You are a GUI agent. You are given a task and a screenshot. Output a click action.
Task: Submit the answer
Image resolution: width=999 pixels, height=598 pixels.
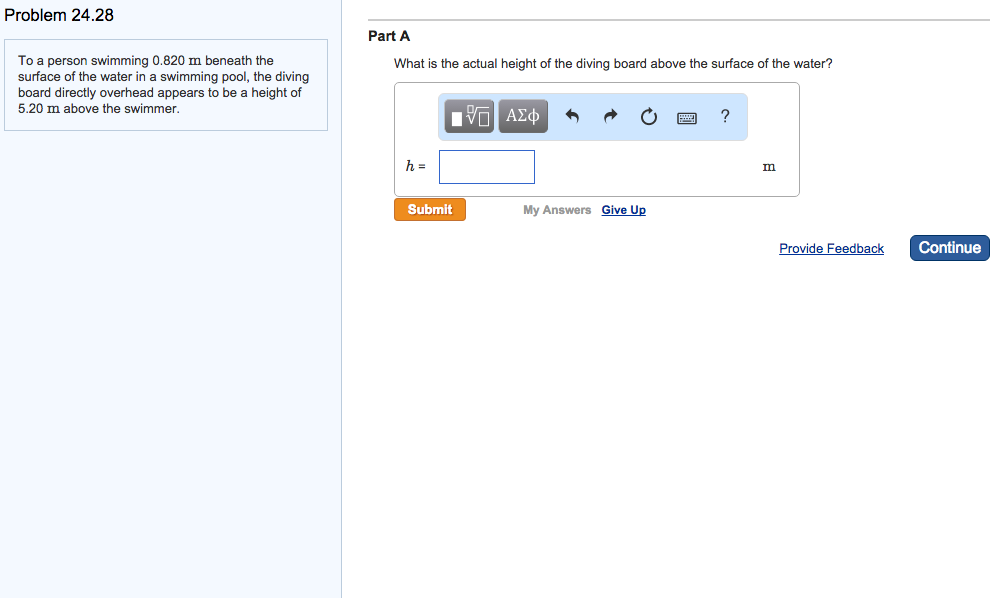(430, 210)
